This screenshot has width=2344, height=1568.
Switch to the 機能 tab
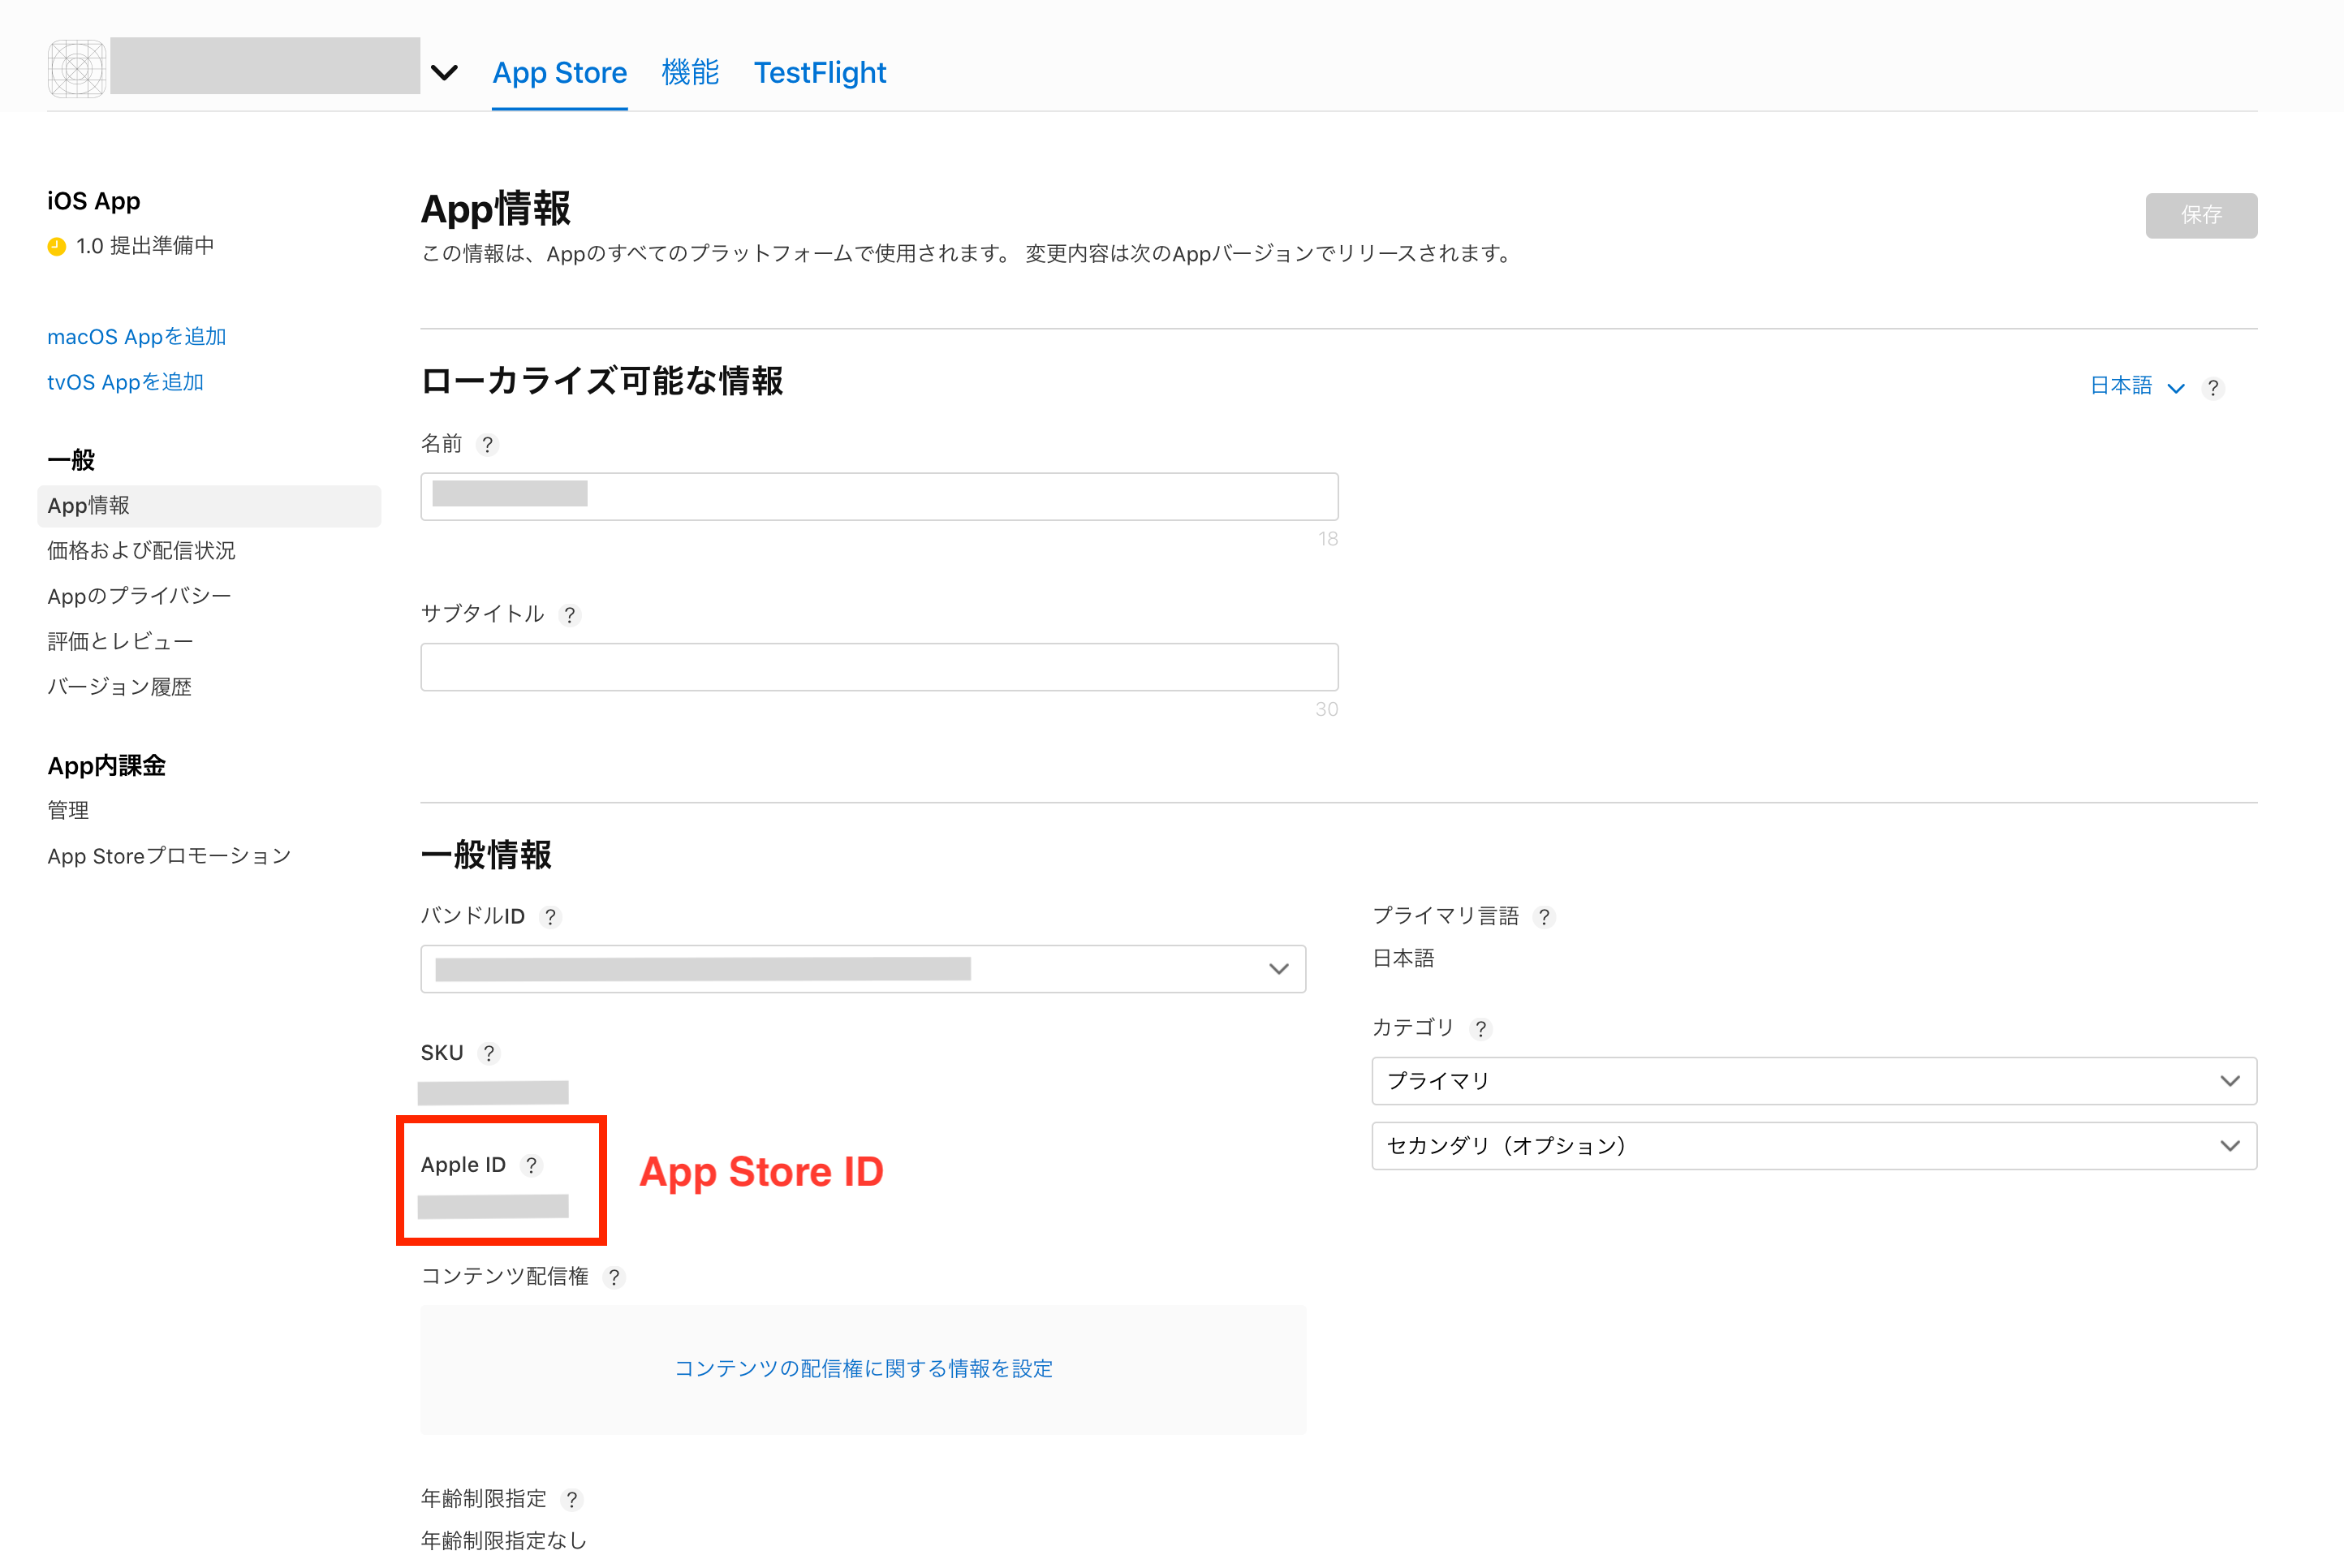tap(690, 73)
